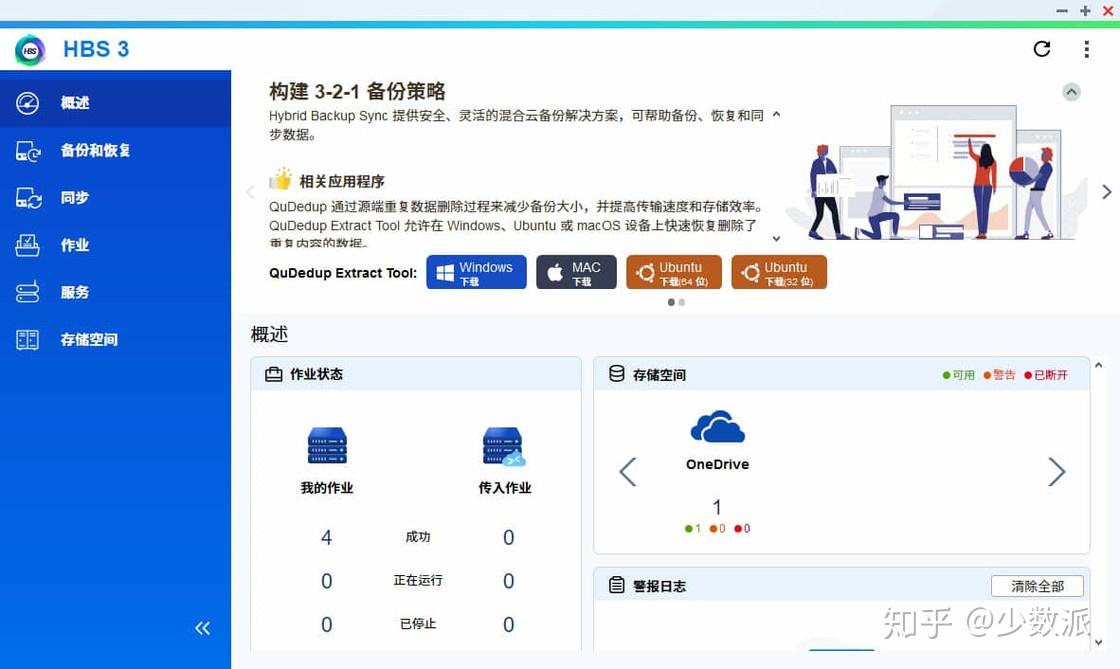Click the jobs tray icon in sidebar
The image size is (1120, 669).
(28, 245)
